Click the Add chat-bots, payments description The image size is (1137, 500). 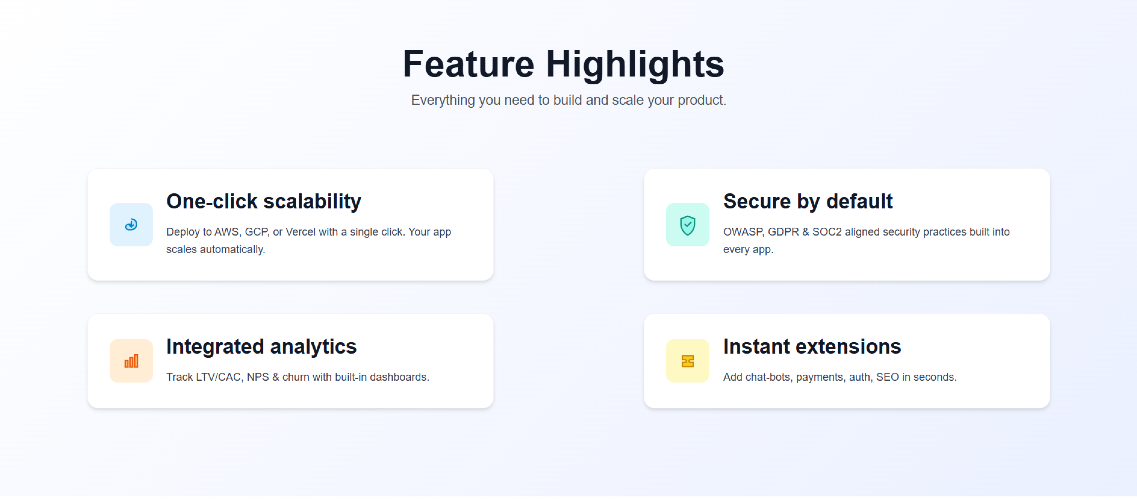(x=840, y=378)
